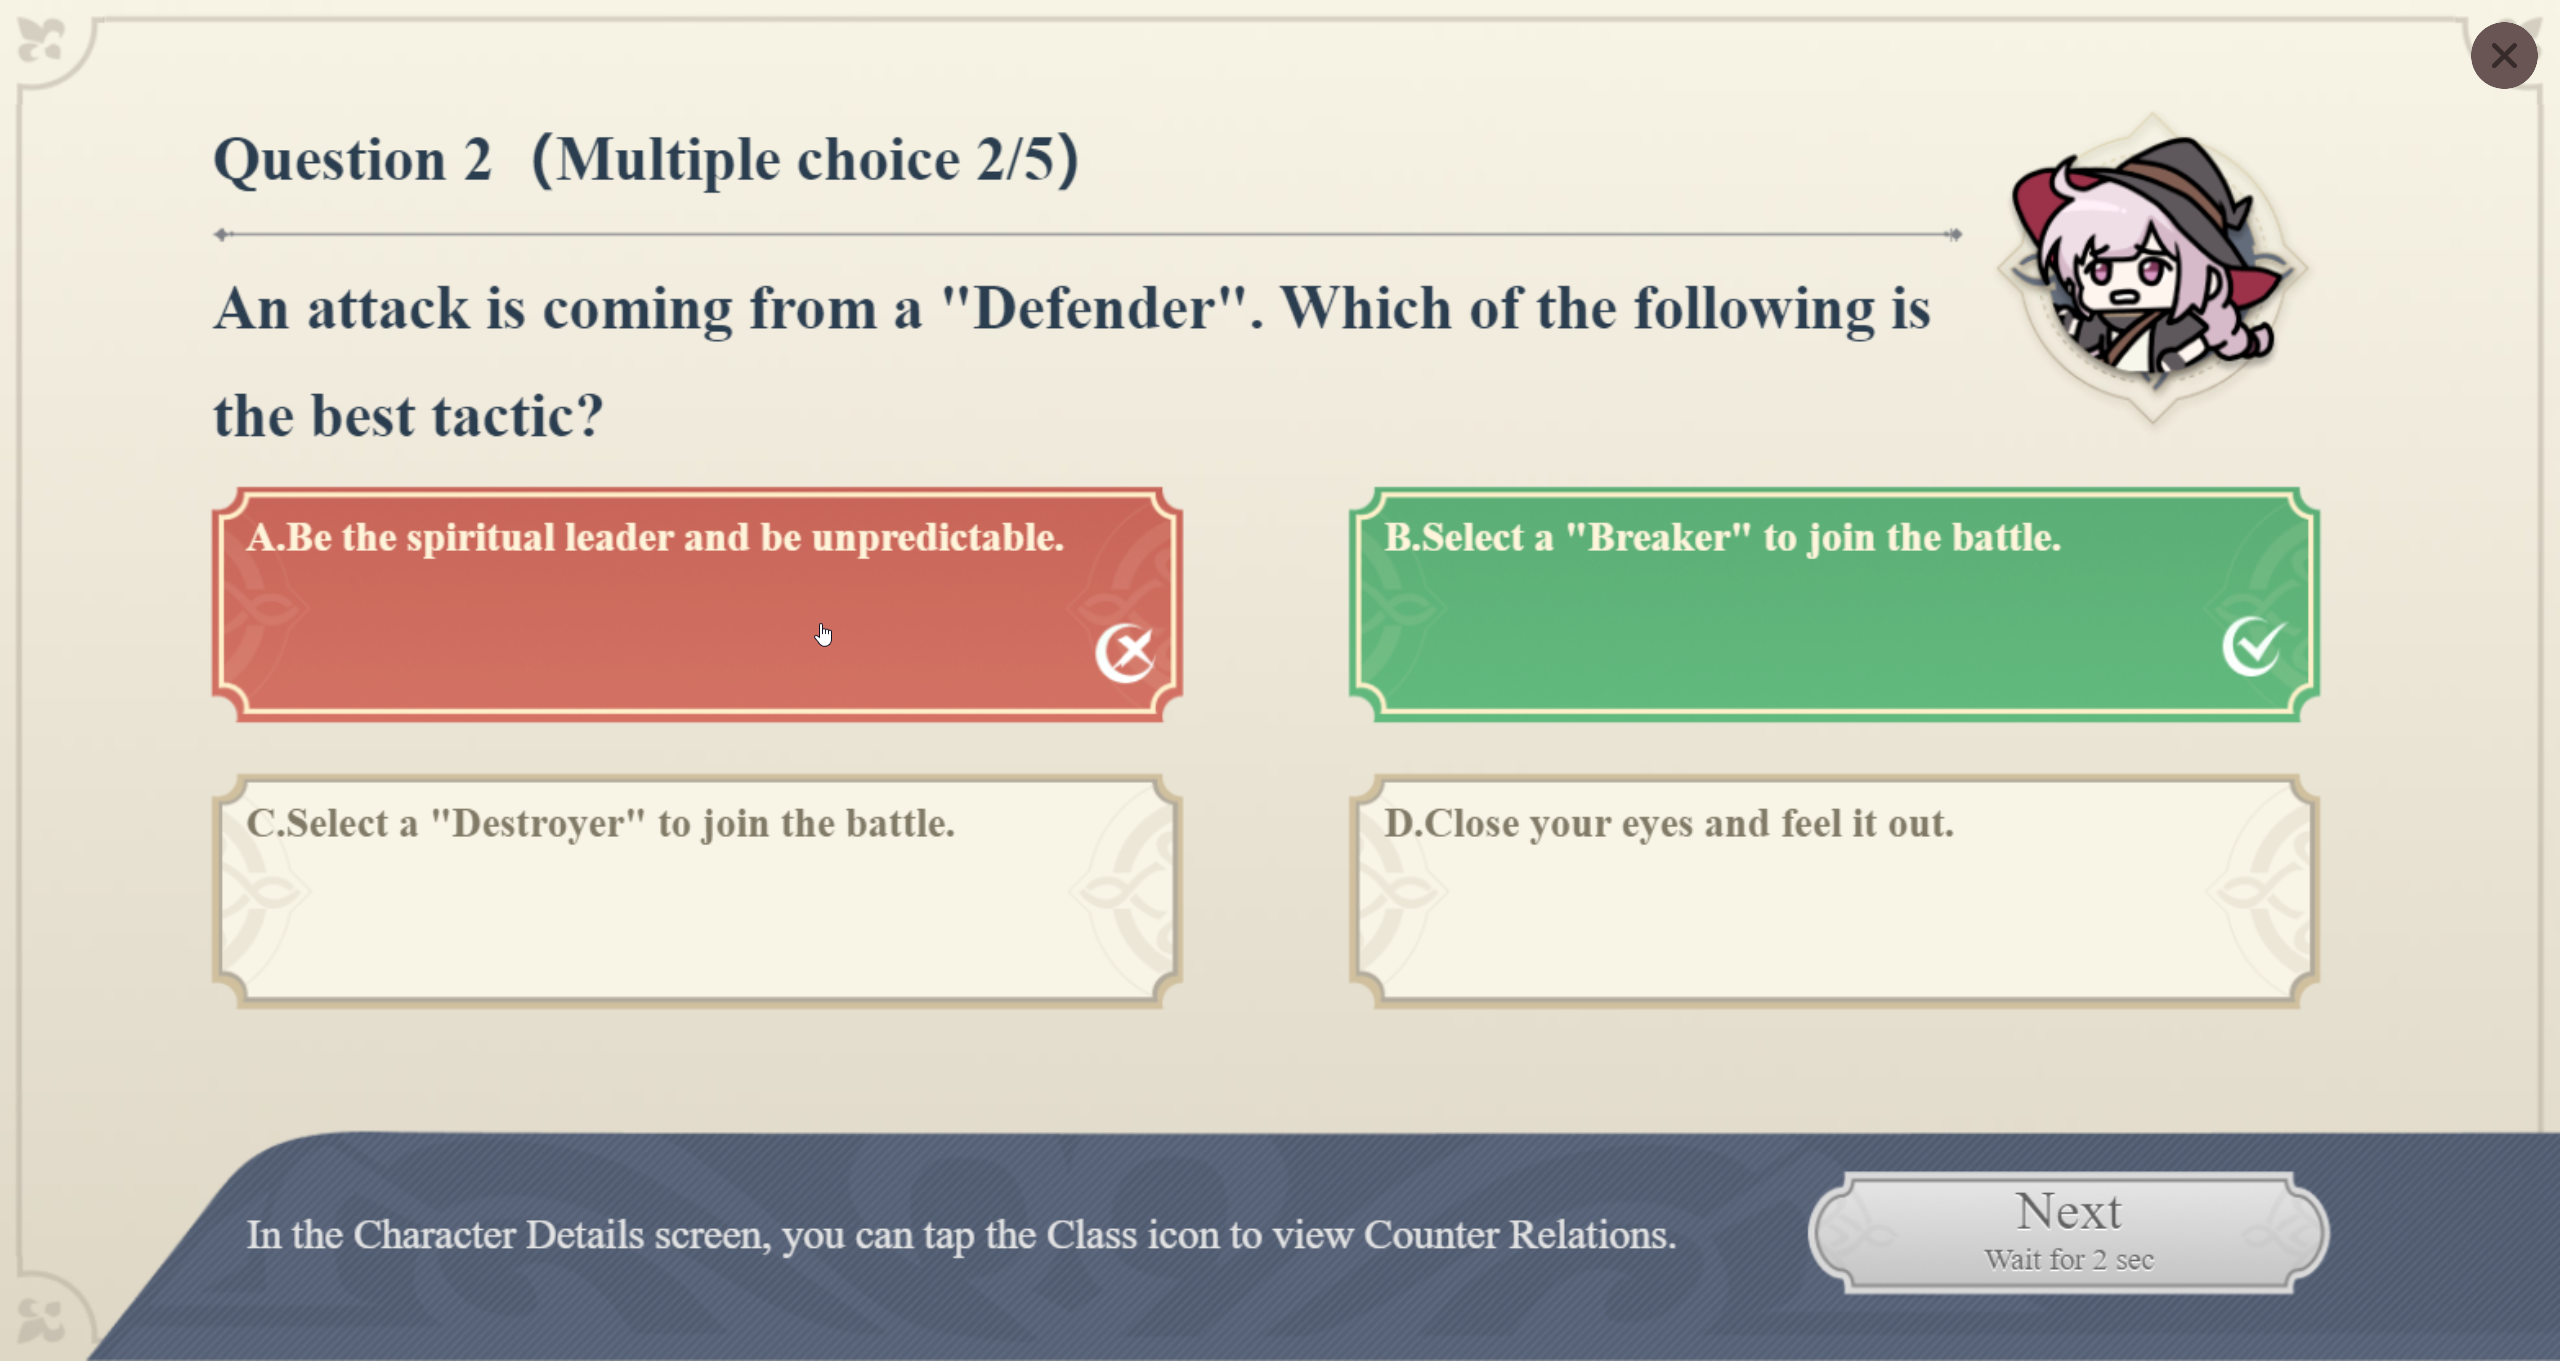Click the "Question 2" heading
The image size is (2560, 1361).
tap(352, 160)
